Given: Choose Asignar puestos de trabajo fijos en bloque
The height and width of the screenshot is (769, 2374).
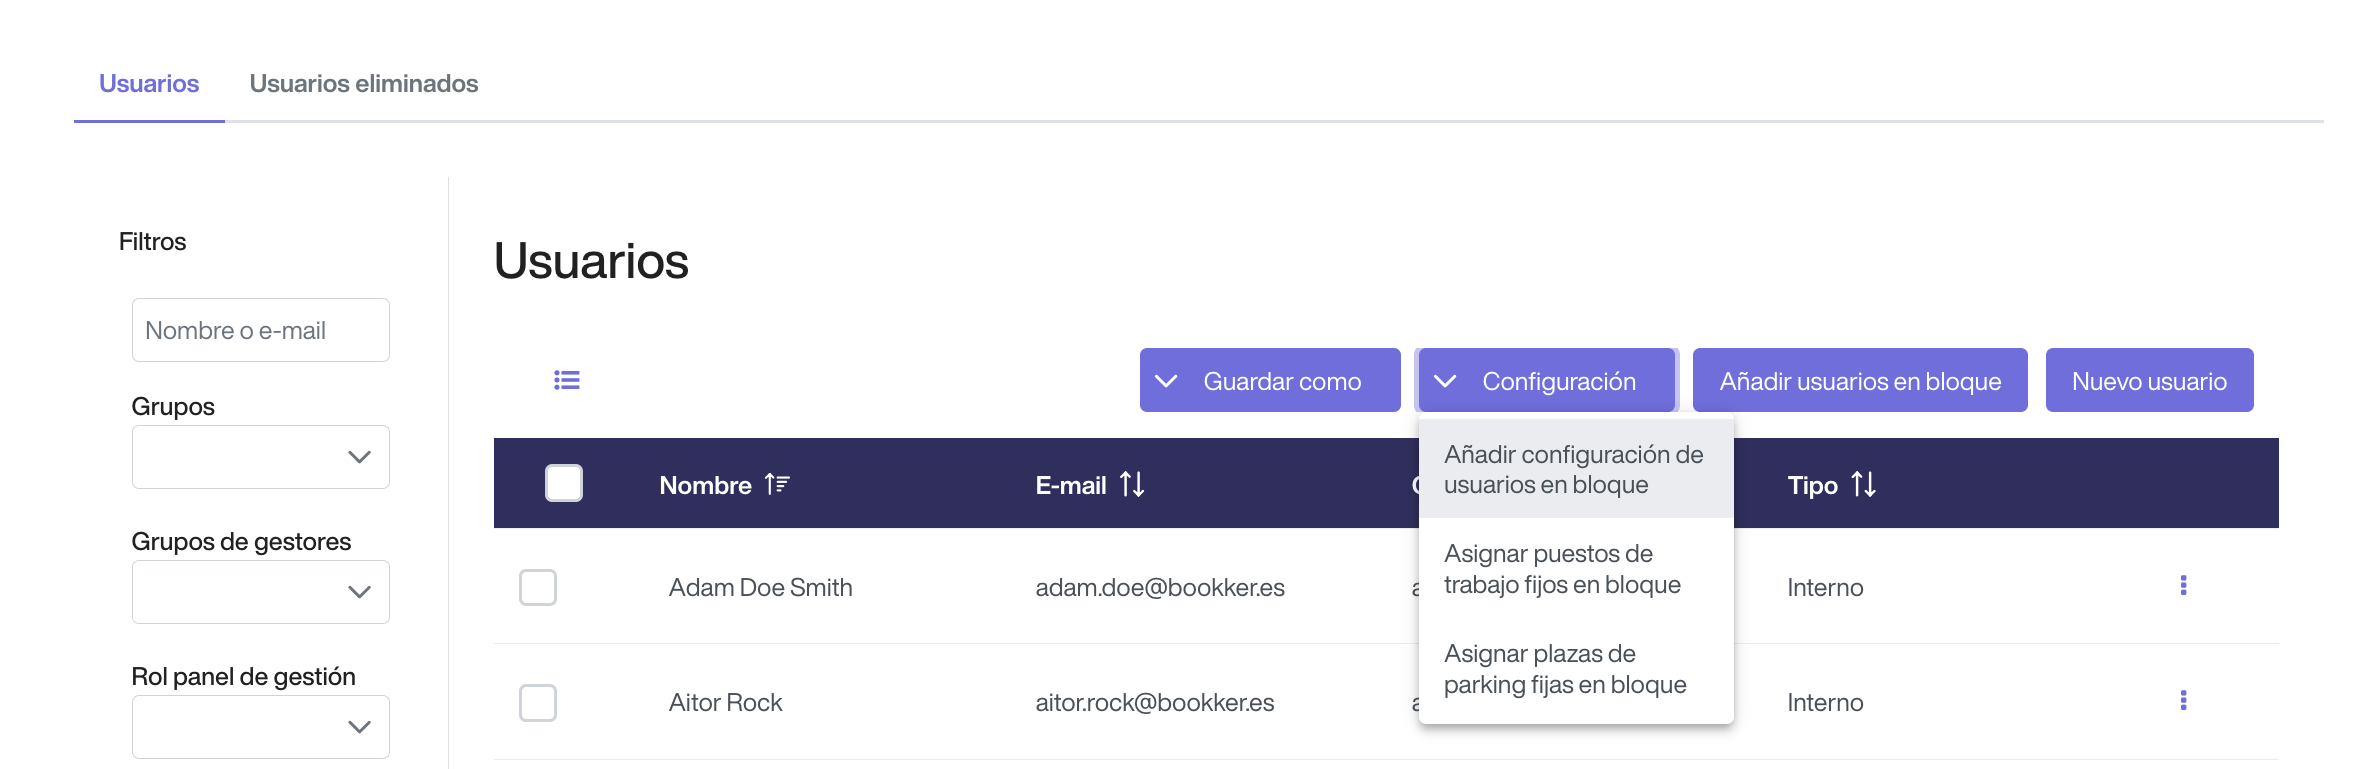Looking at the screenshot, I should click(1563, 569).
